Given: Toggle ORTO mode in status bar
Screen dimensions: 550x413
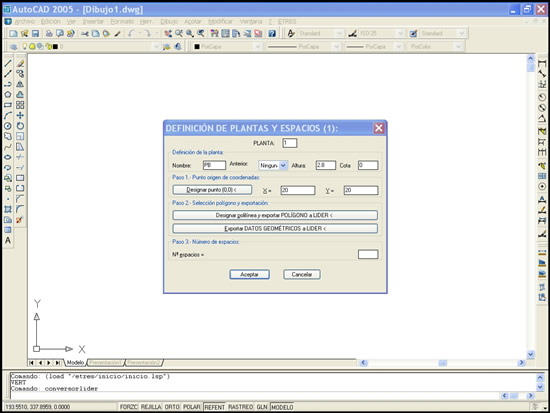Looking at the screenshot, I should point(172,407).
